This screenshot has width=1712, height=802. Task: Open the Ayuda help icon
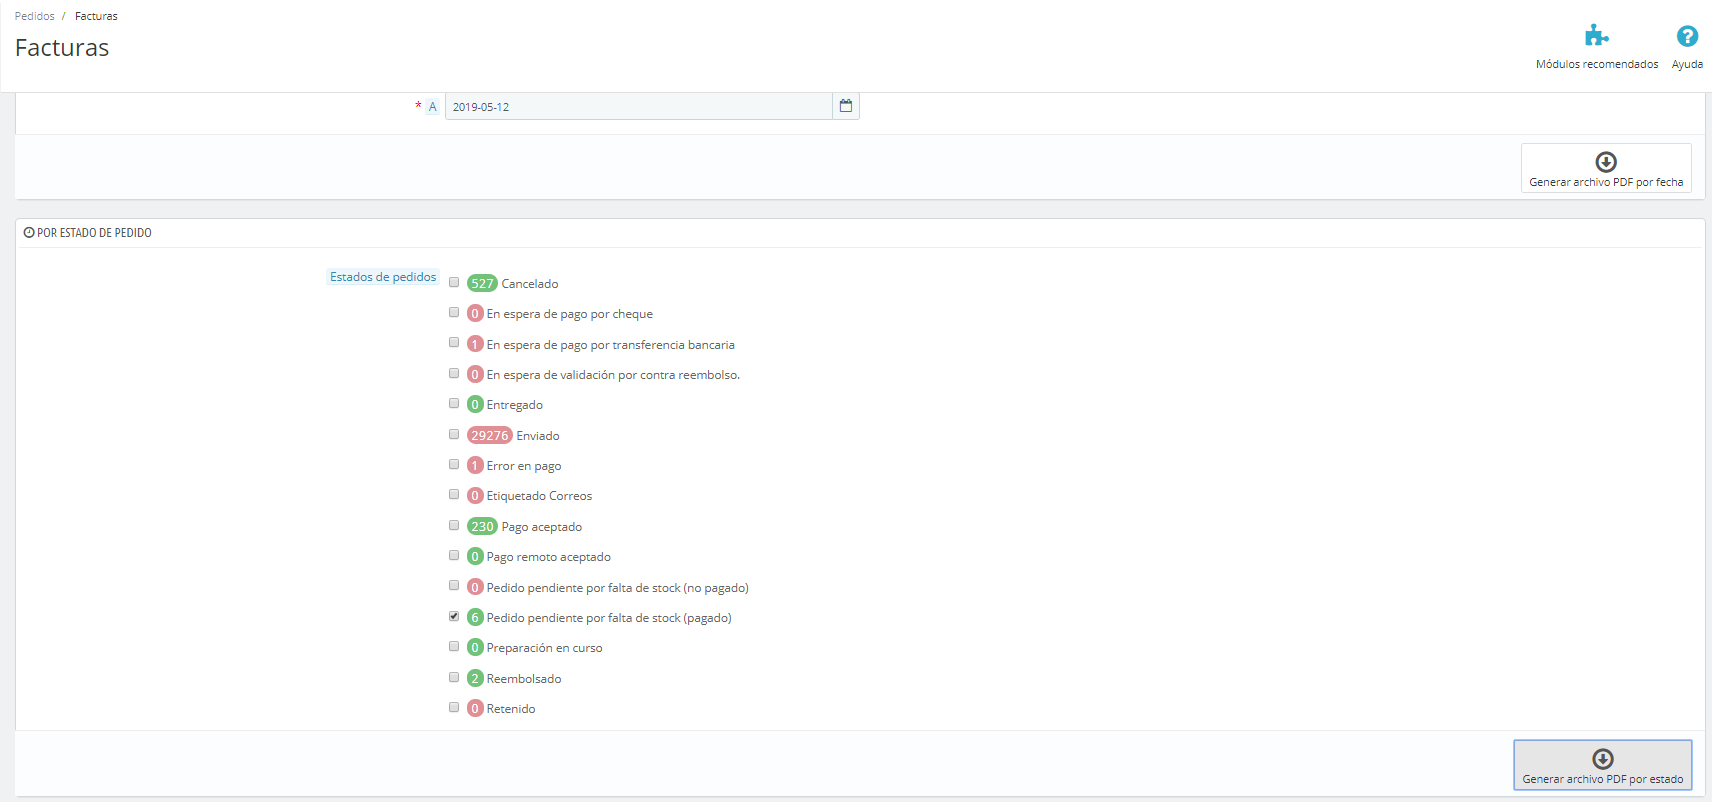pos(1687,37)
